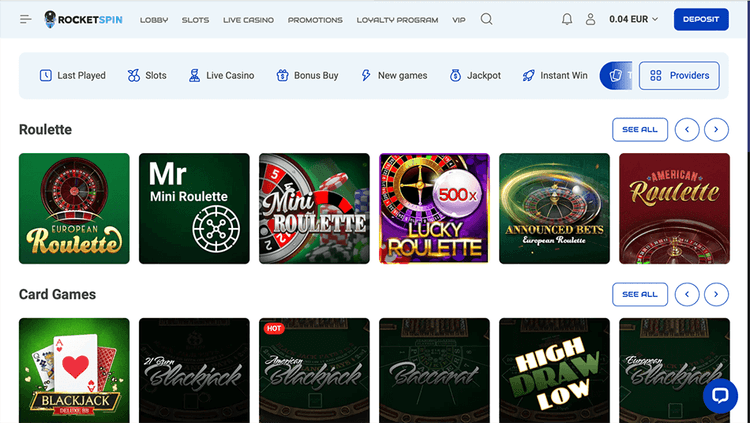
Task: See all Roulette games
Action: 640,130
